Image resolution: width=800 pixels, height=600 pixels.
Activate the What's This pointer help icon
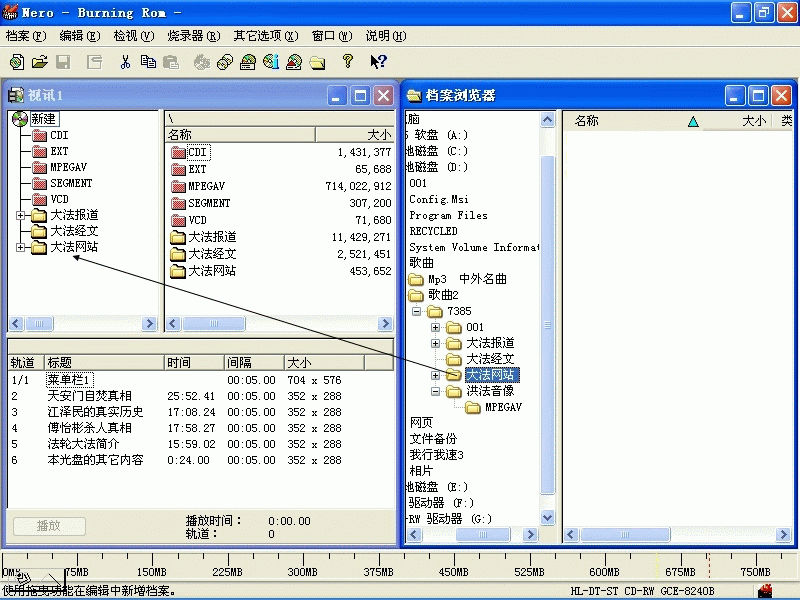click(x=378, y=62)
